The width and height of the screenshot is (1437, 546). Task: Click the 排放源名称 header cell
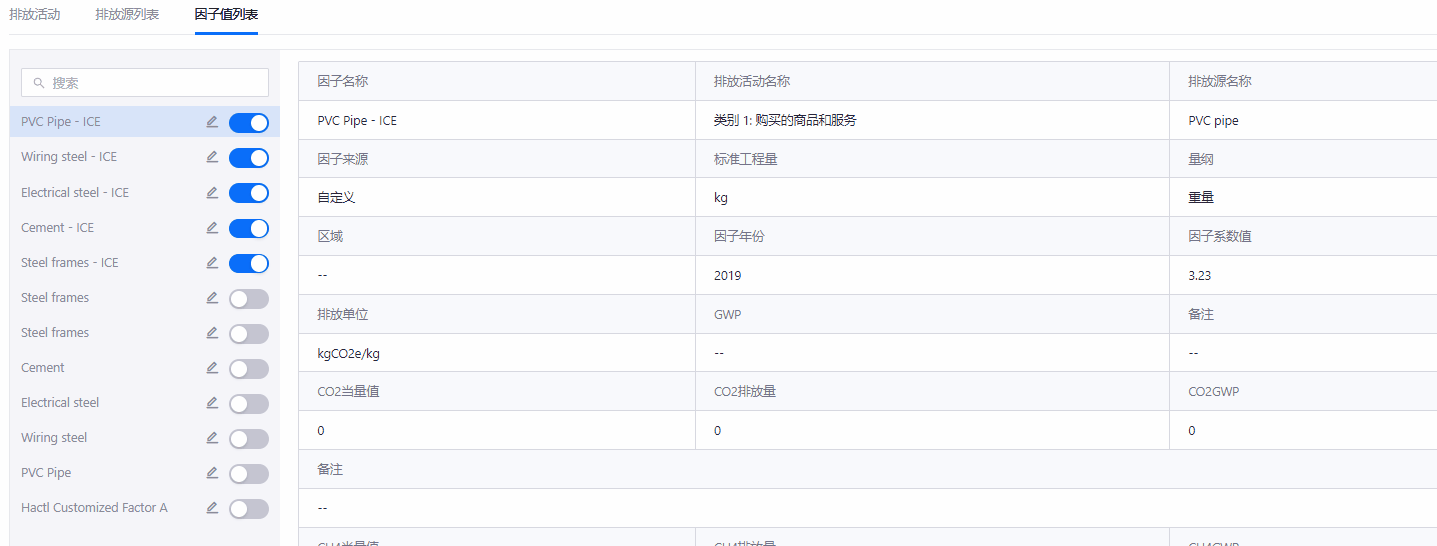click(x=1303, y=81)
